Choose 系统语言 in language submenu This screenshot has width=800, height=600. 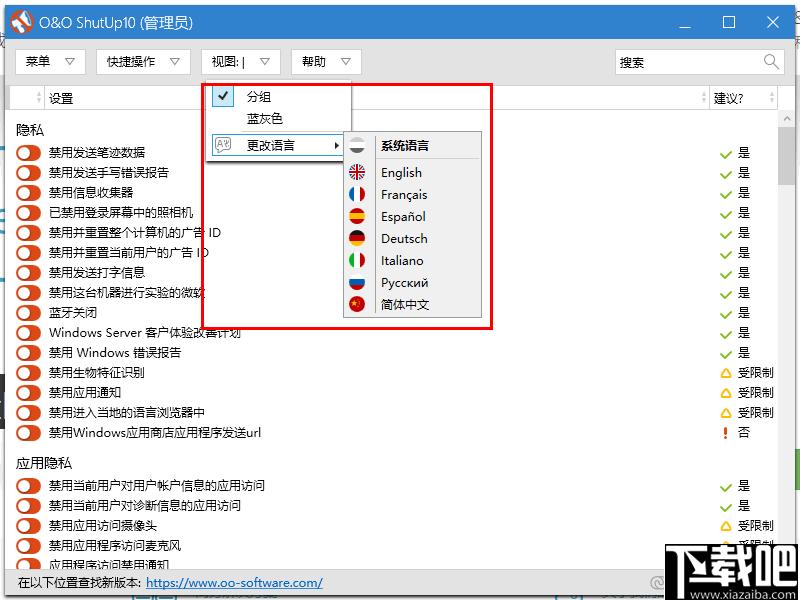[412, 145]
